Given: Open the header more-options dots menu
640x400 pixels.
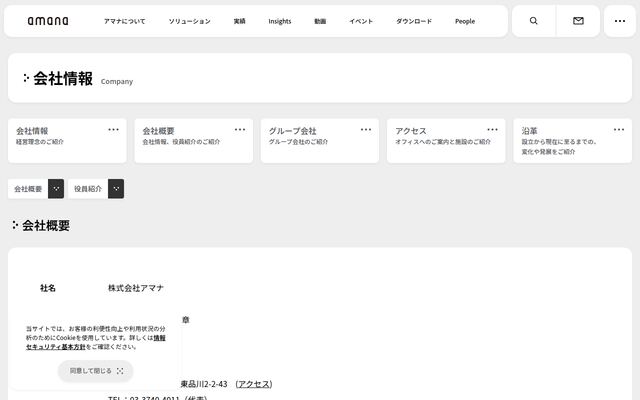Looking at the screenshot, I should pyautogui.click(x=620, y=21).
